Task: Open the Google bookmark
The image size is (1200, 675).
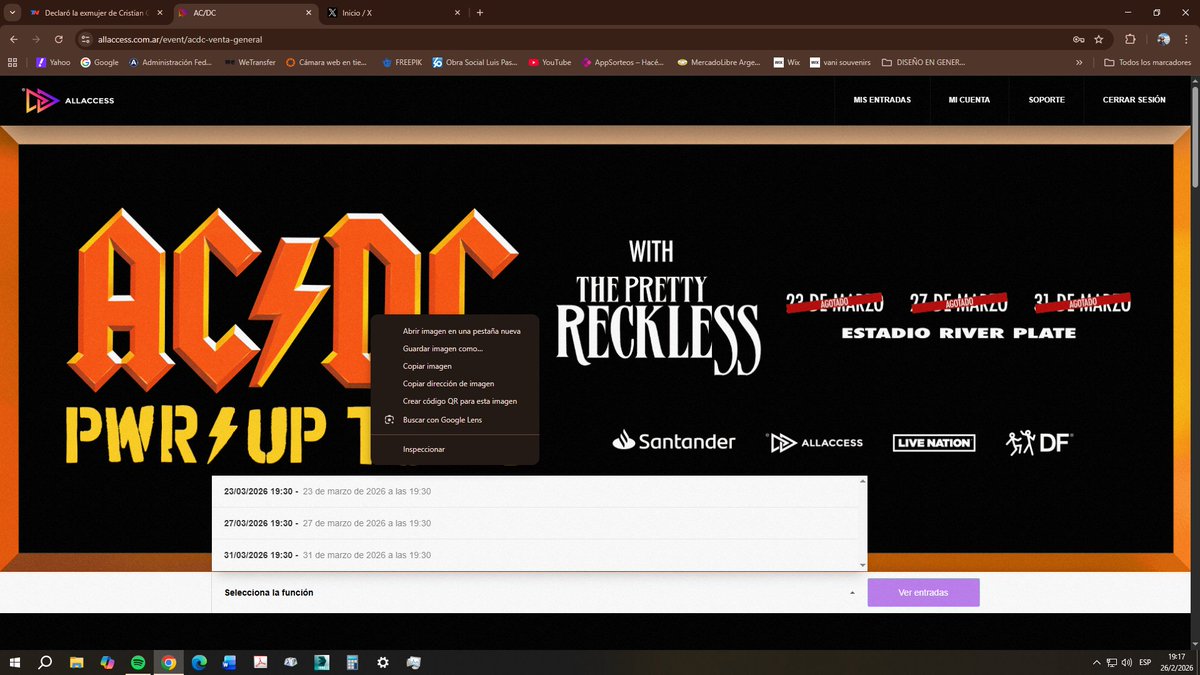Action: click(100, 62)
